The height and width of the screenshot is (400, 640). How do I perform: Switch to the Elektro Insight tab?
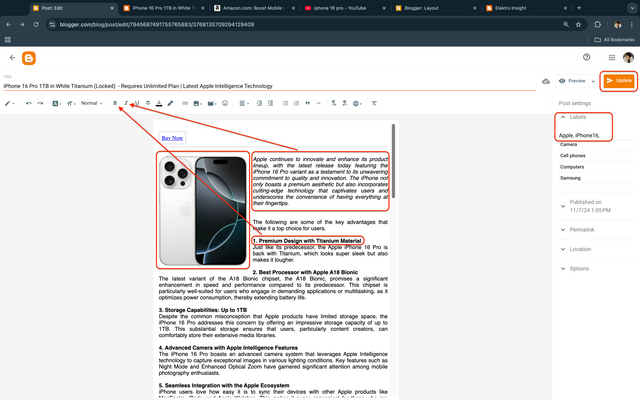pos(524,8)
